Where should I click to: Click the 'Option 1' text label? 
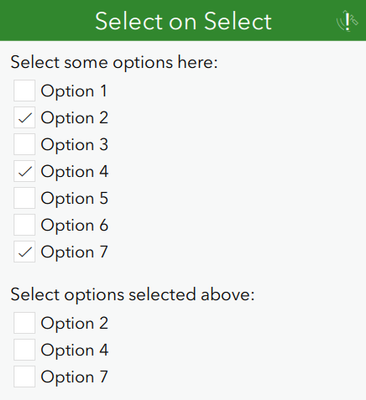click(74, 91)
